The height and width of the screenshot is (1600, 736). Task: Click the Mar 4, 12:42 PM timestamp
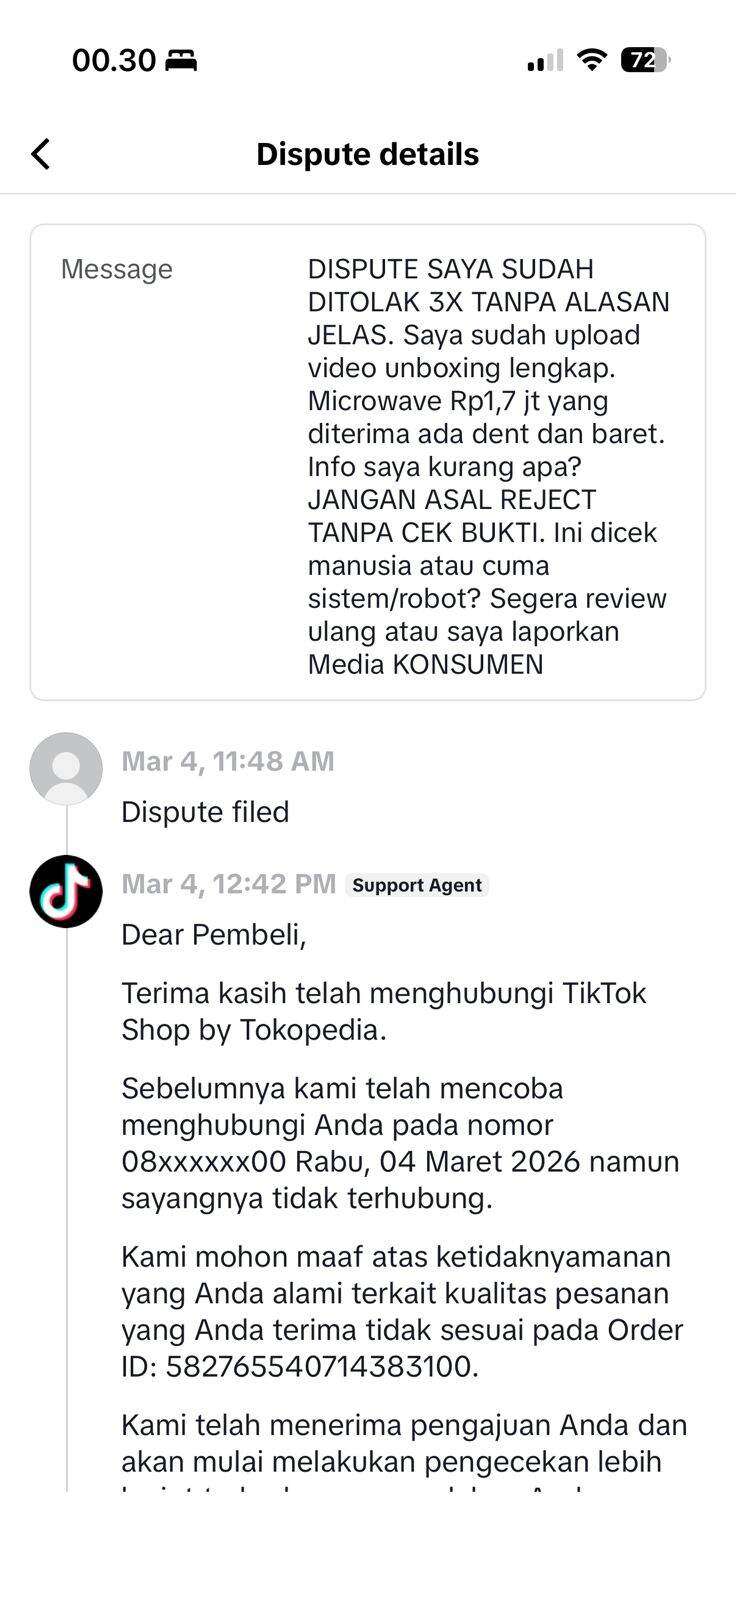coord(229,884)
